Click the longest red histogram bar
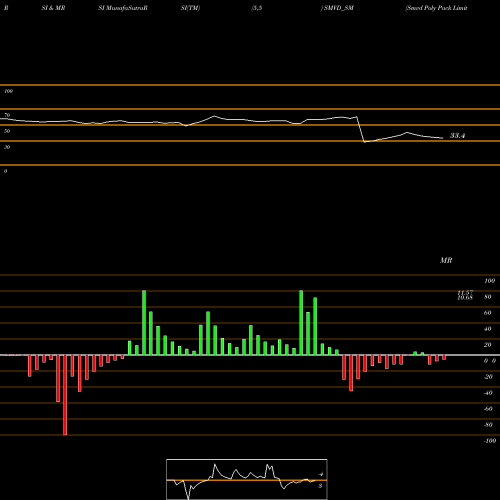 point(65,395)
